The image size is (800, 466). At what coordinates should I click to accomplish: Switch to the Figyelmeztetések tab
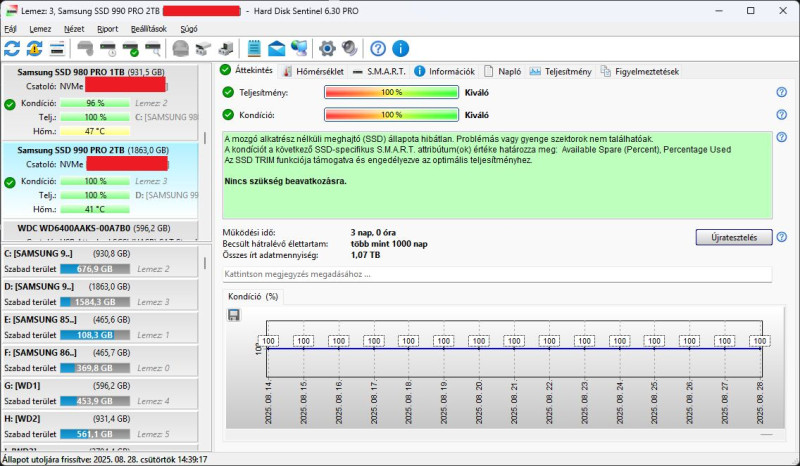640,71
